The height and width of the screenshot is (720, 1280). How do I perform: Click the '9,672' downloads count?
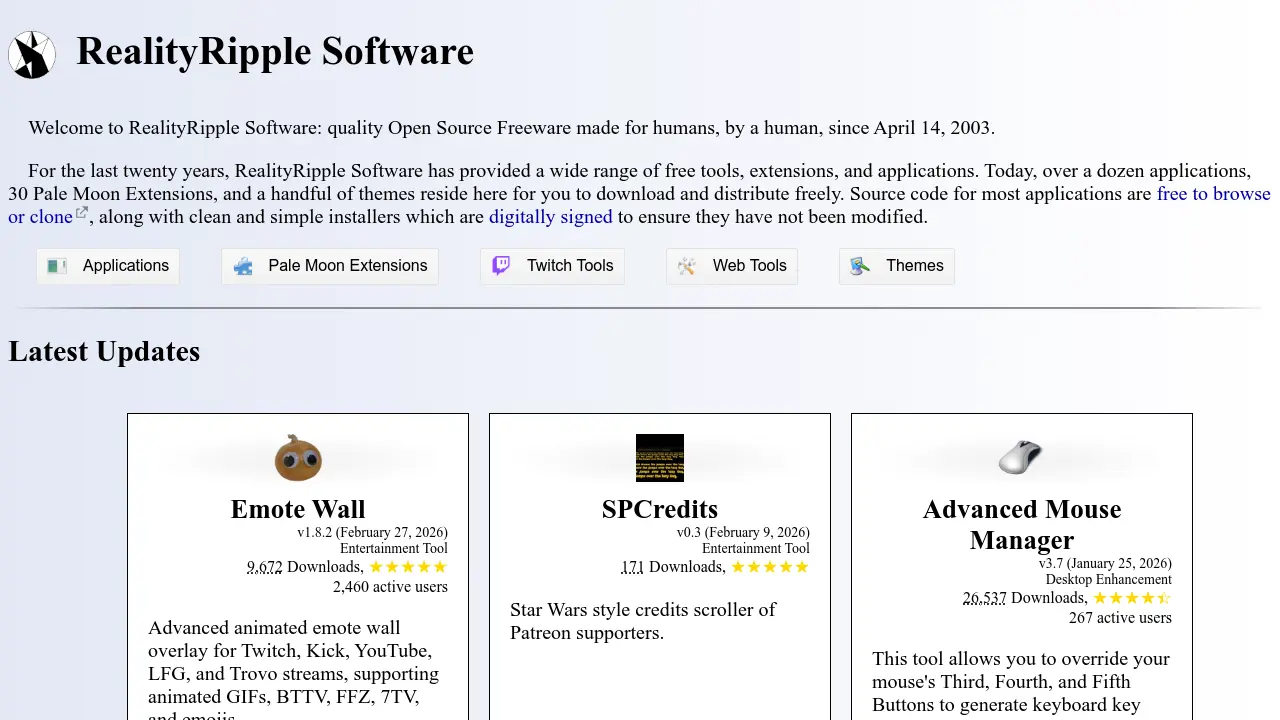click(x=265, y=567)
